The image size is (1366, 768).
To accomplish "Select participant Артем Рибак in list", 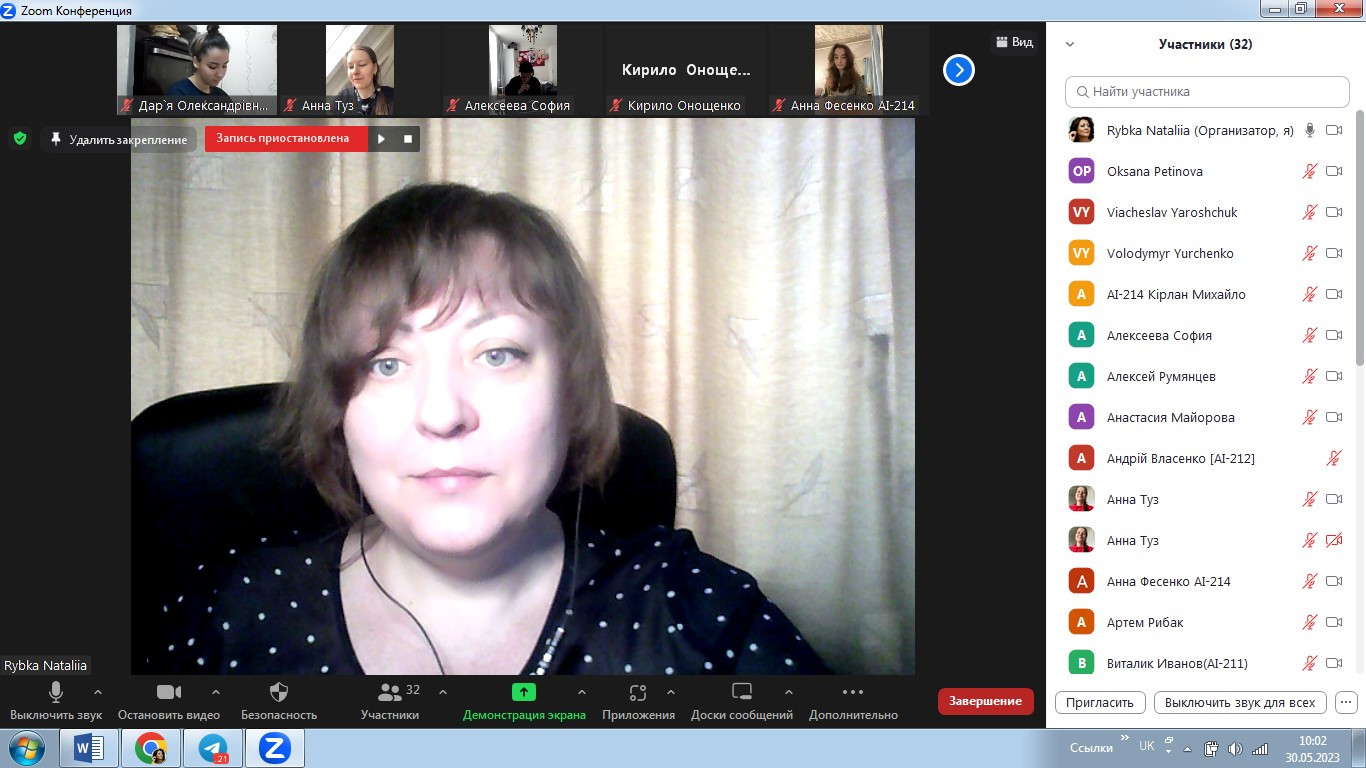I will pos(1205,622).
